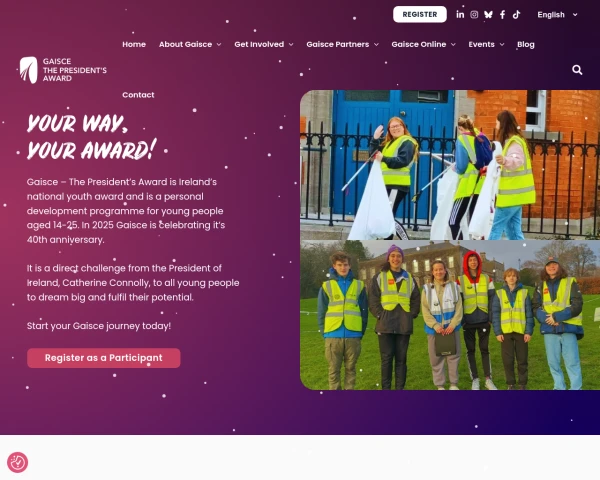
Task: Expand the Get Involved menu
Action: 264,44
